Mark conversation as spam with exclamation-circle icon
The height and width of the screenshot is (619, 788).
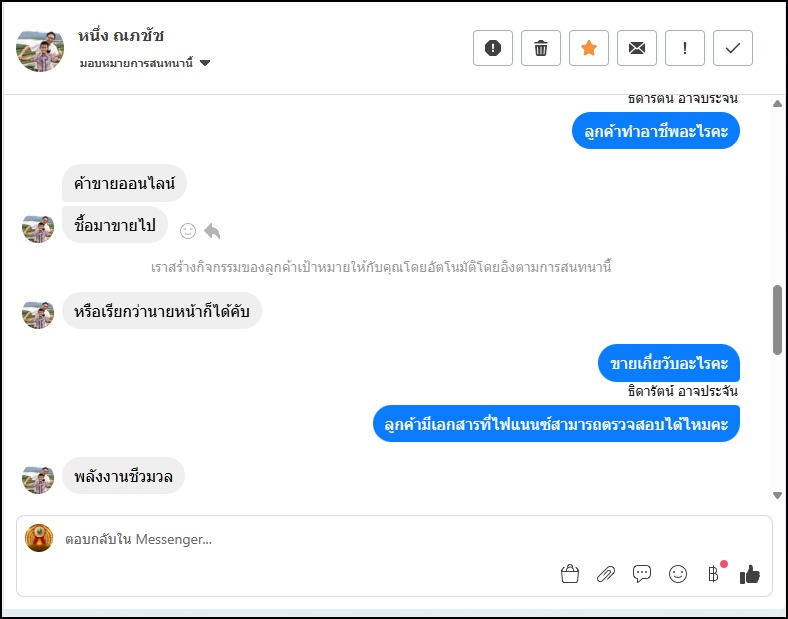point(493,48)
